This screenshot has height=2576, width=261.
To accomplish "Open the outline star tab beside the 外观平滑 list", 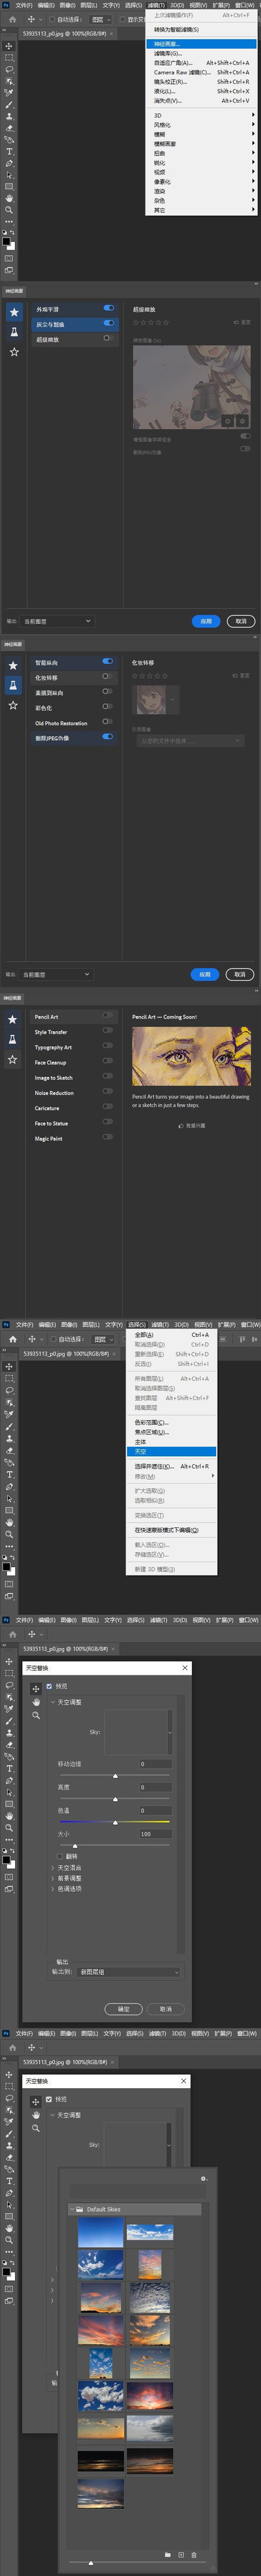I will tap(14, 352).
